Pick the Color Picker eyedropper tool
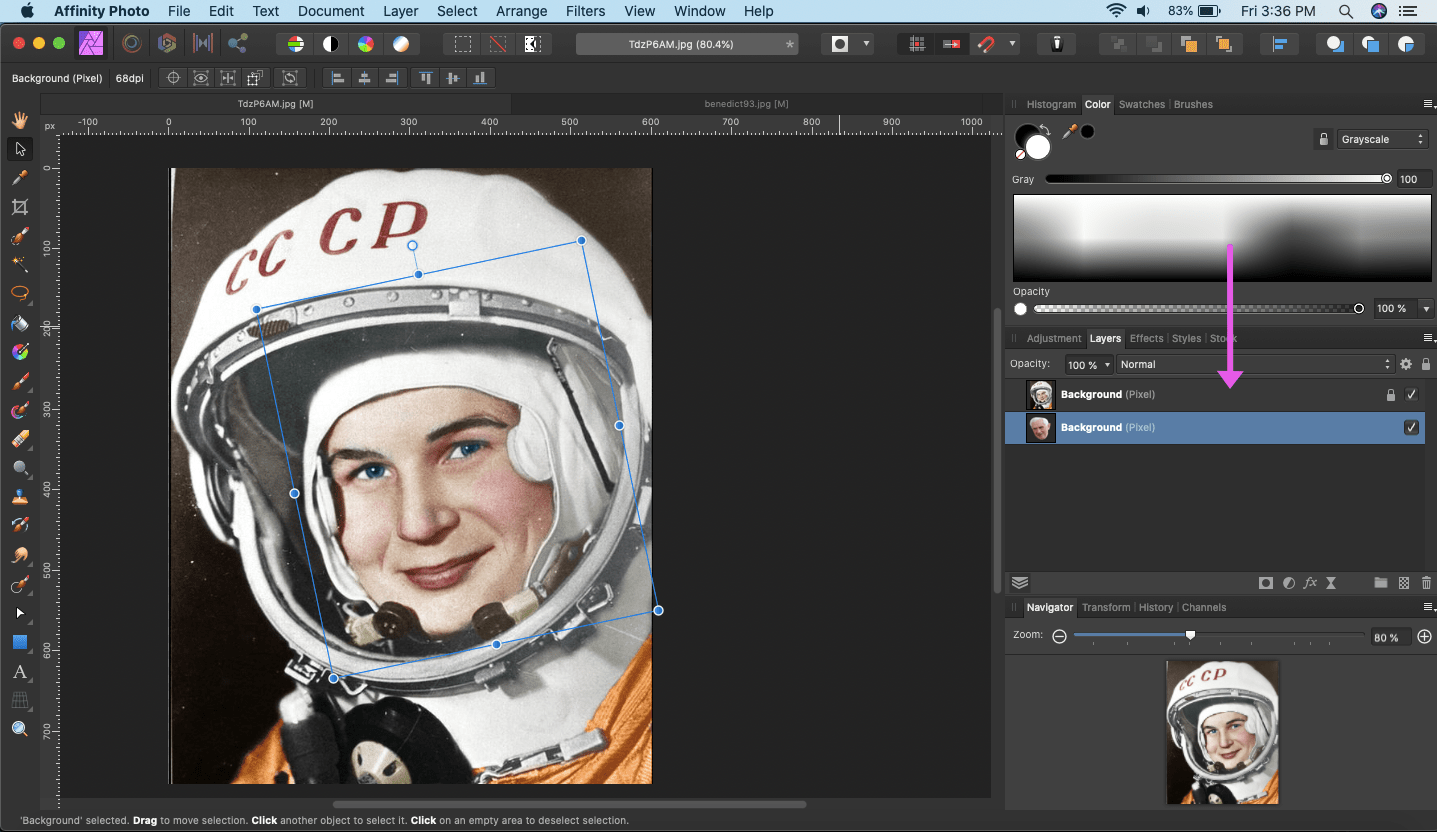 (x=19, y=178)
